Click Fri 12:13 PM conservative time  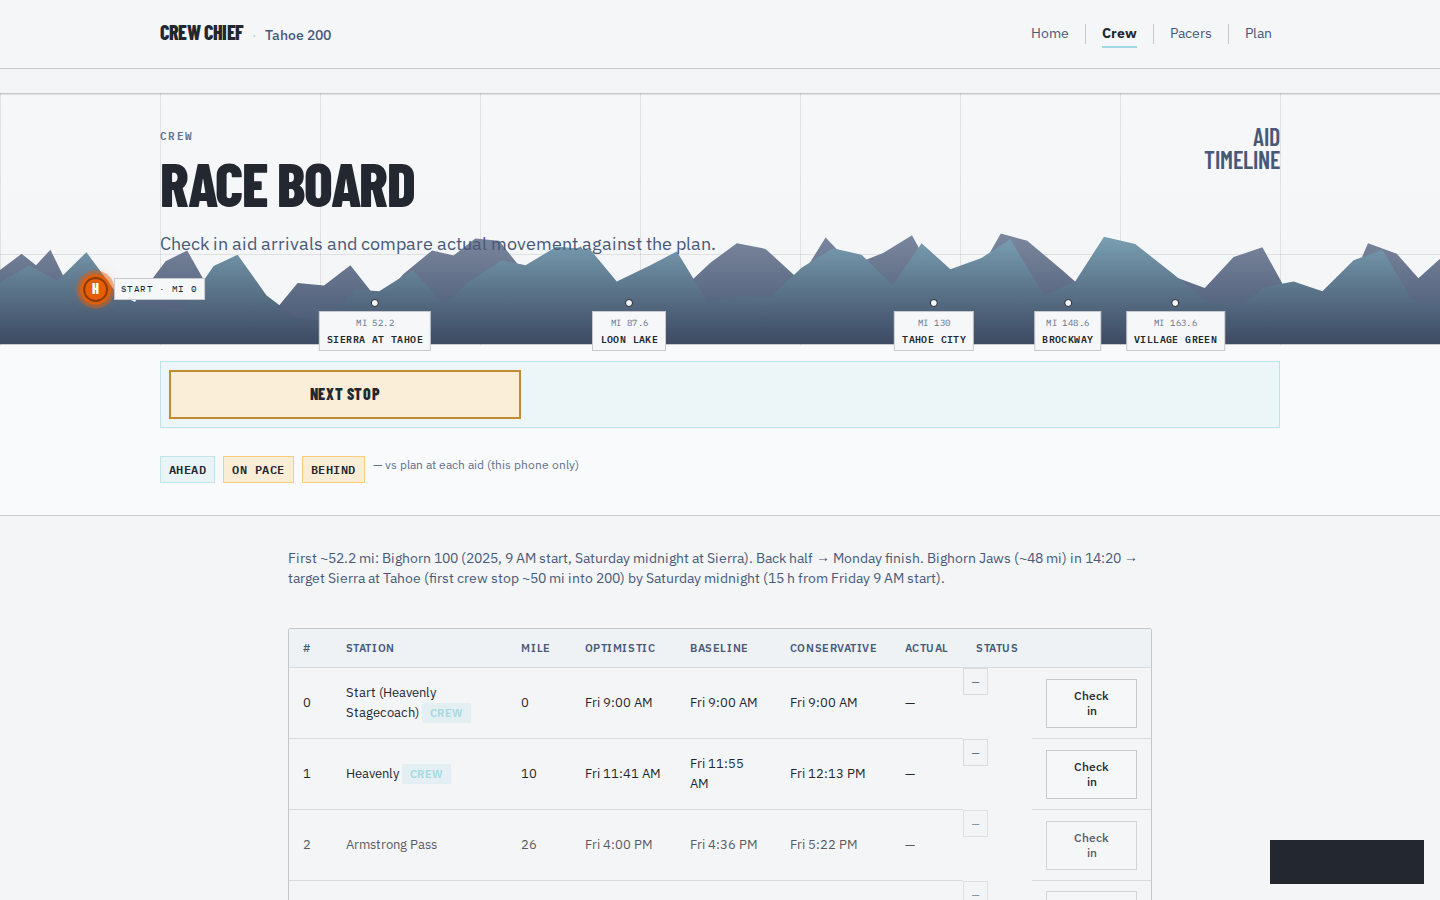coord(827,774)
